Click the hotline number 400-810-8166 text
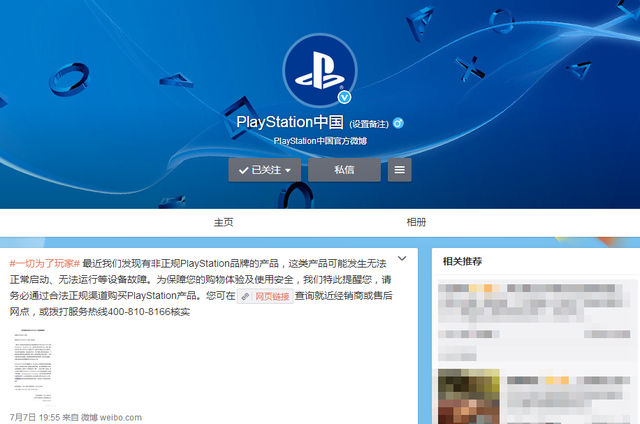Screen dimensions: 640x424 (139, 312)
